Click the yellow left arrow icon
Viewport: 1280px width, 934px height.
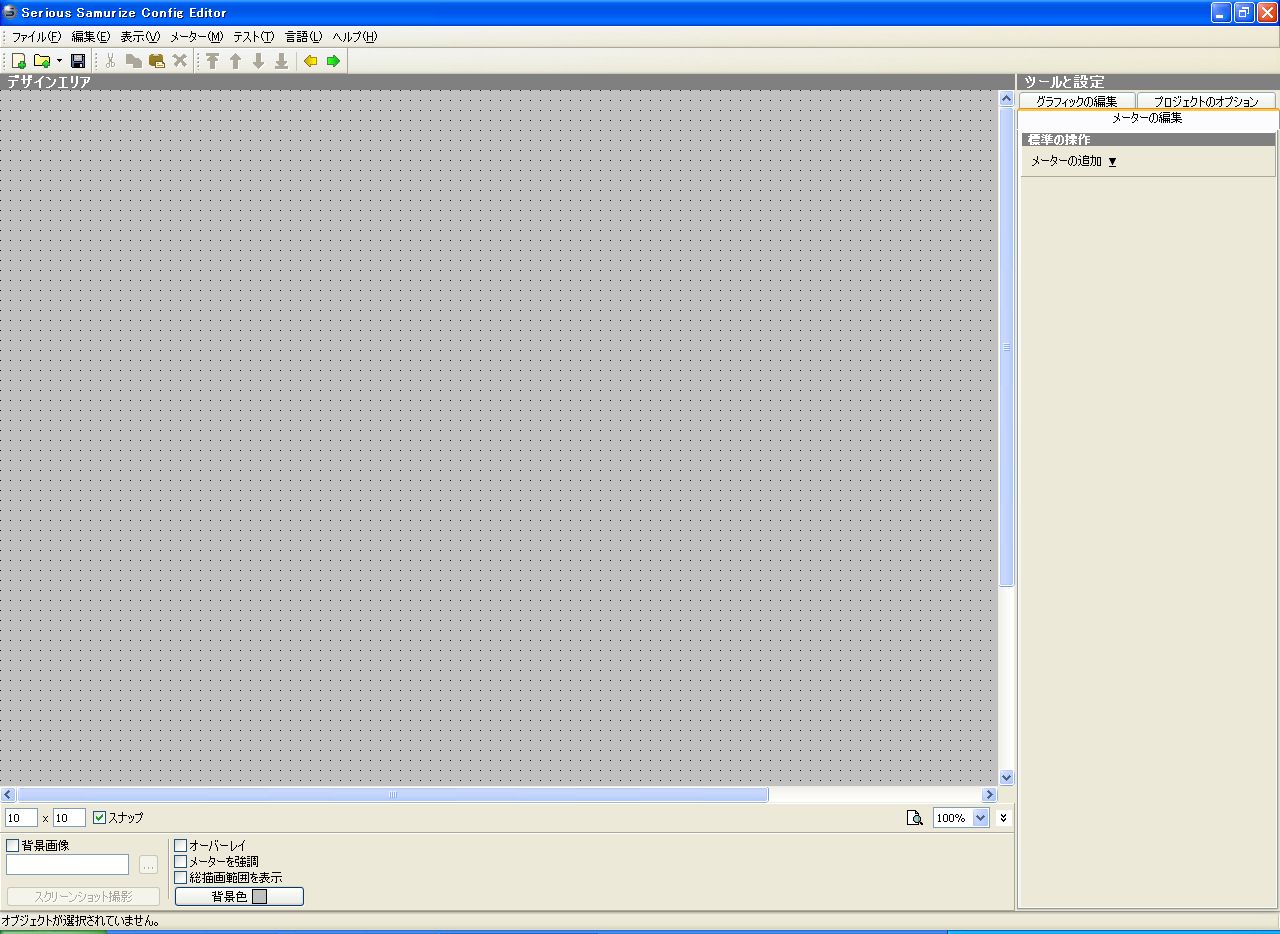[x=310, y=61]
